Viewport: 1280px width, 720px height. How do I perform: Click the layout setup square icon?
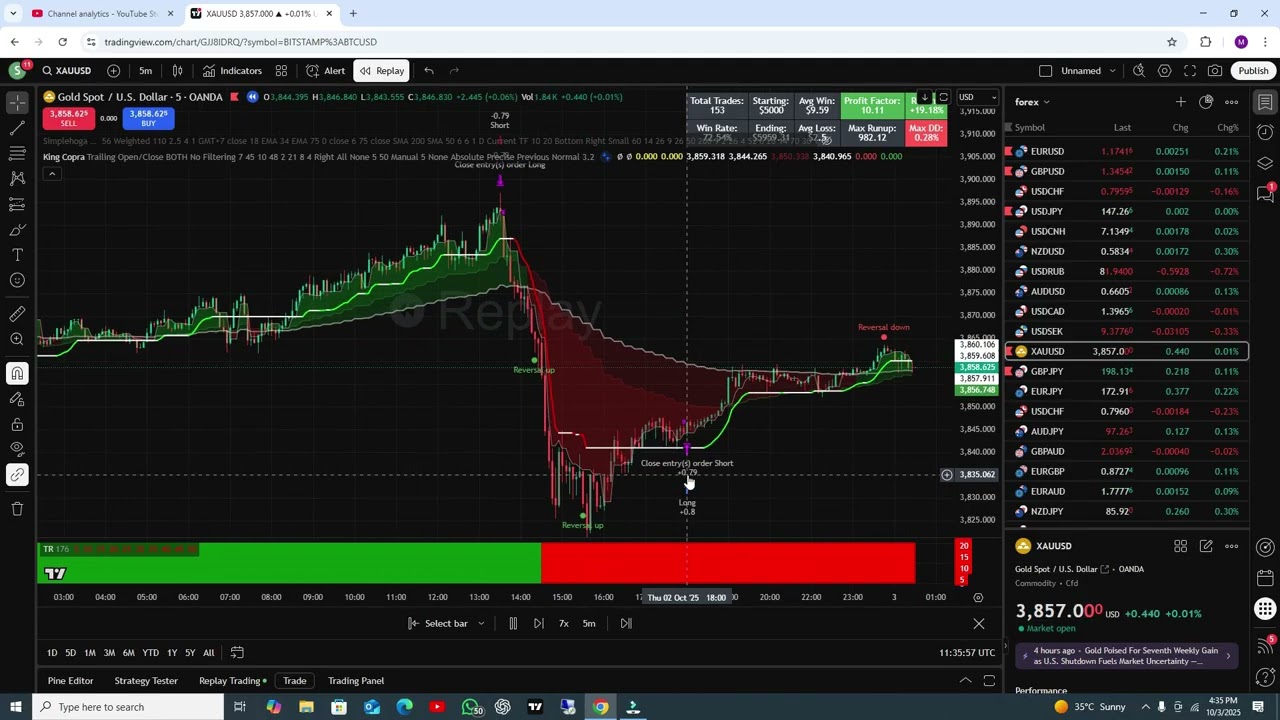(1045, 71)
